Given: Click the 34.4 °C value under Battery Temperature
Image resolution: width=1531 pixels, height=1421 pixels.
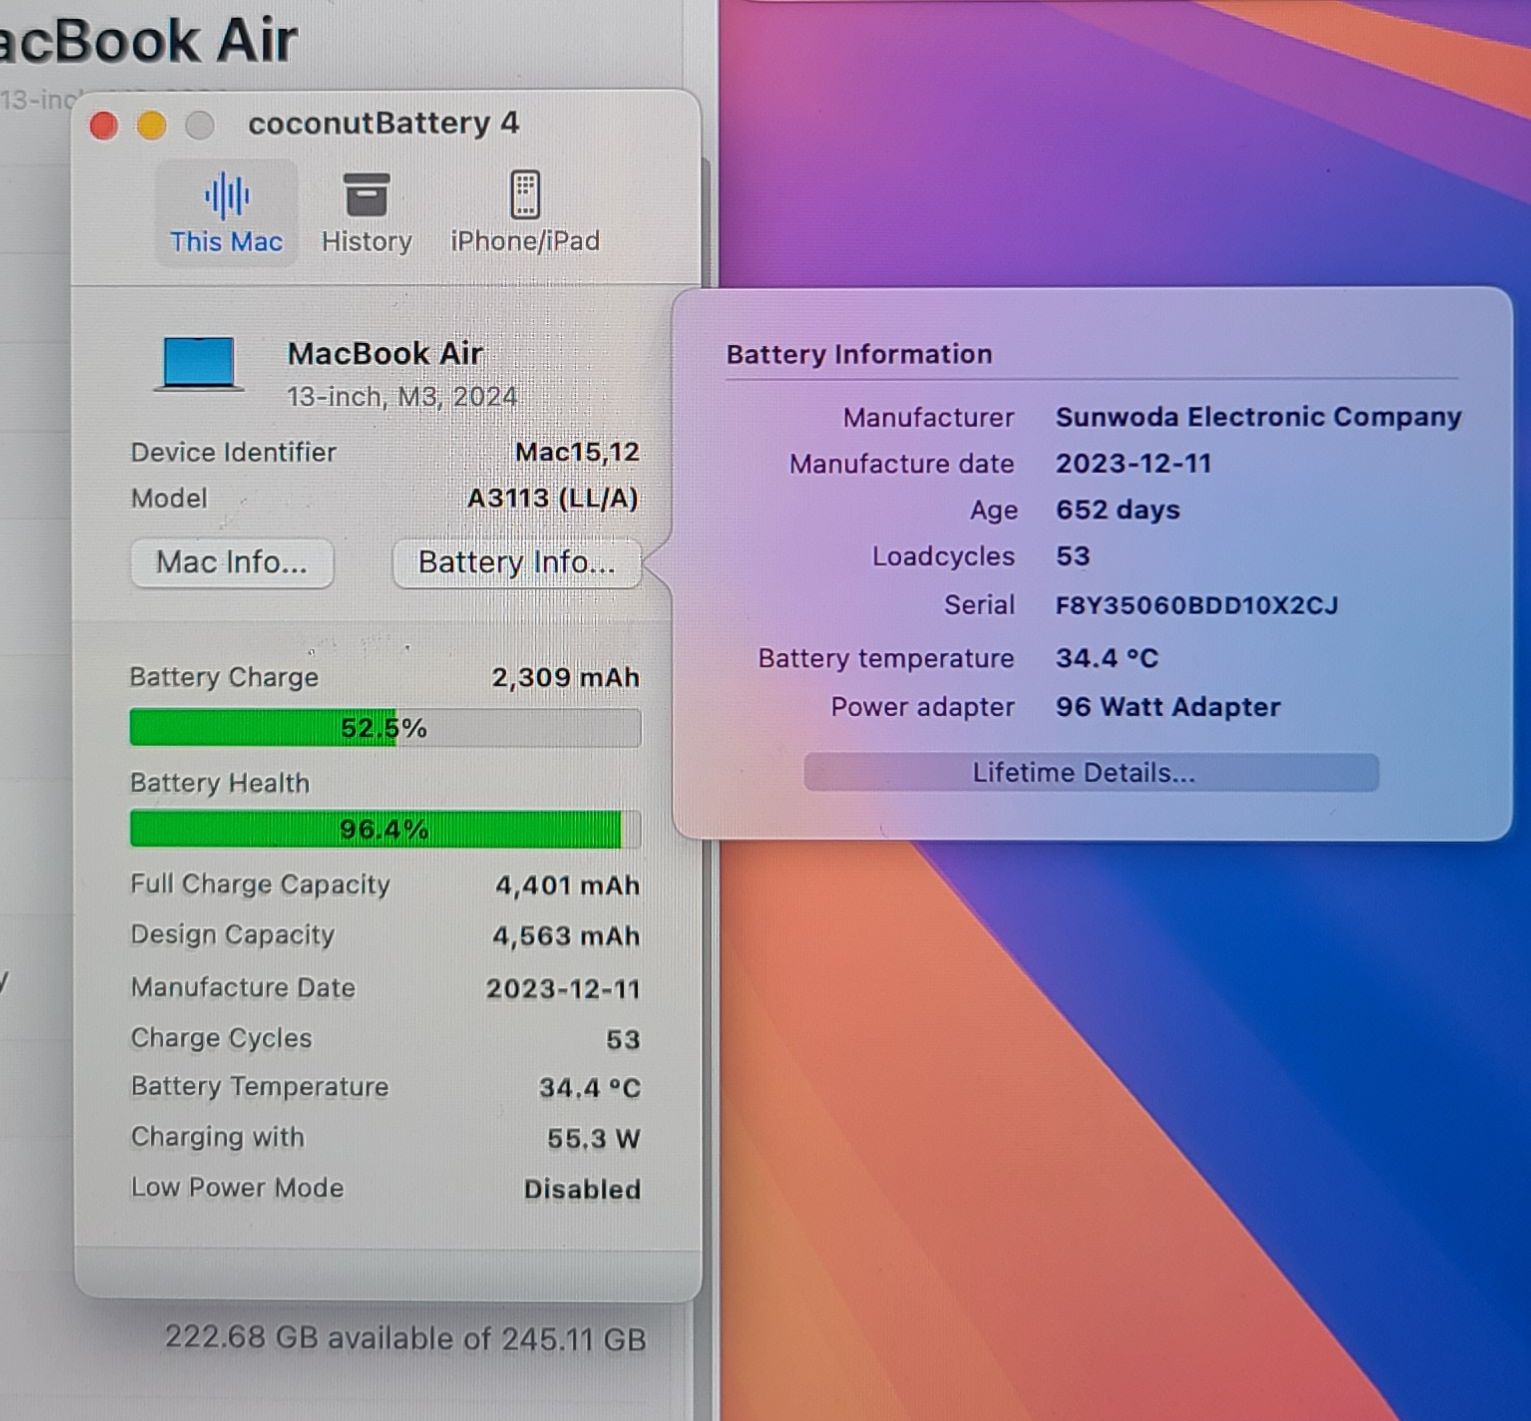Looking at the screenshot, I should click(x=590, y=1088).
